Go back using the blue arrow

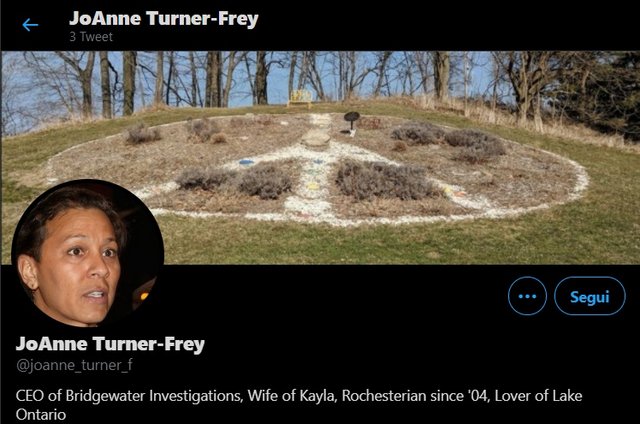tap(30, 25)
